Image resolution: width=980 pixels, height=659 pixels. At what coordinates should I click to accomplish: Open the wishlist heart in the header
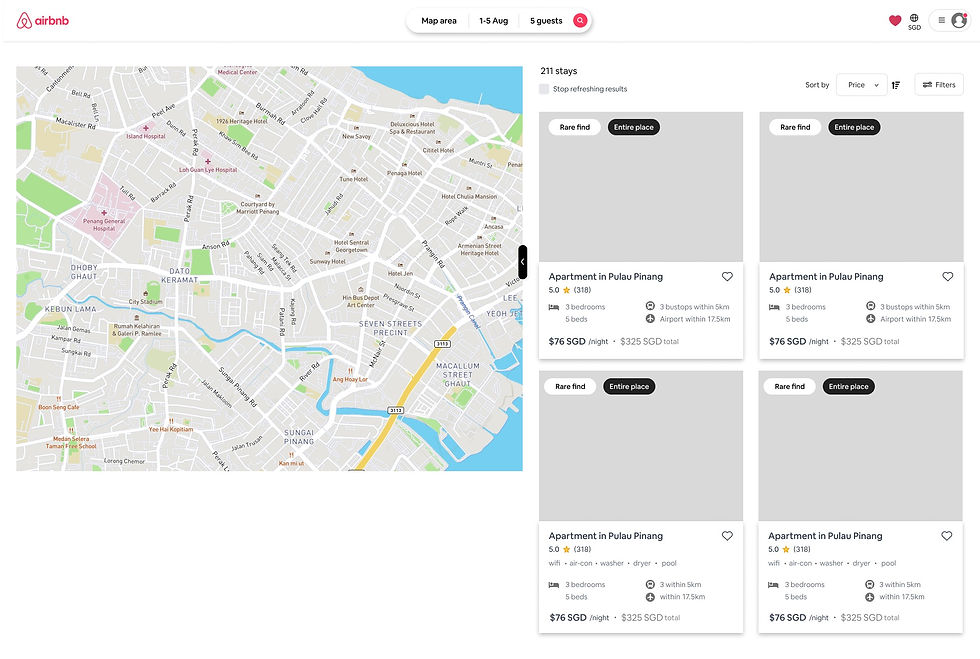895,21
